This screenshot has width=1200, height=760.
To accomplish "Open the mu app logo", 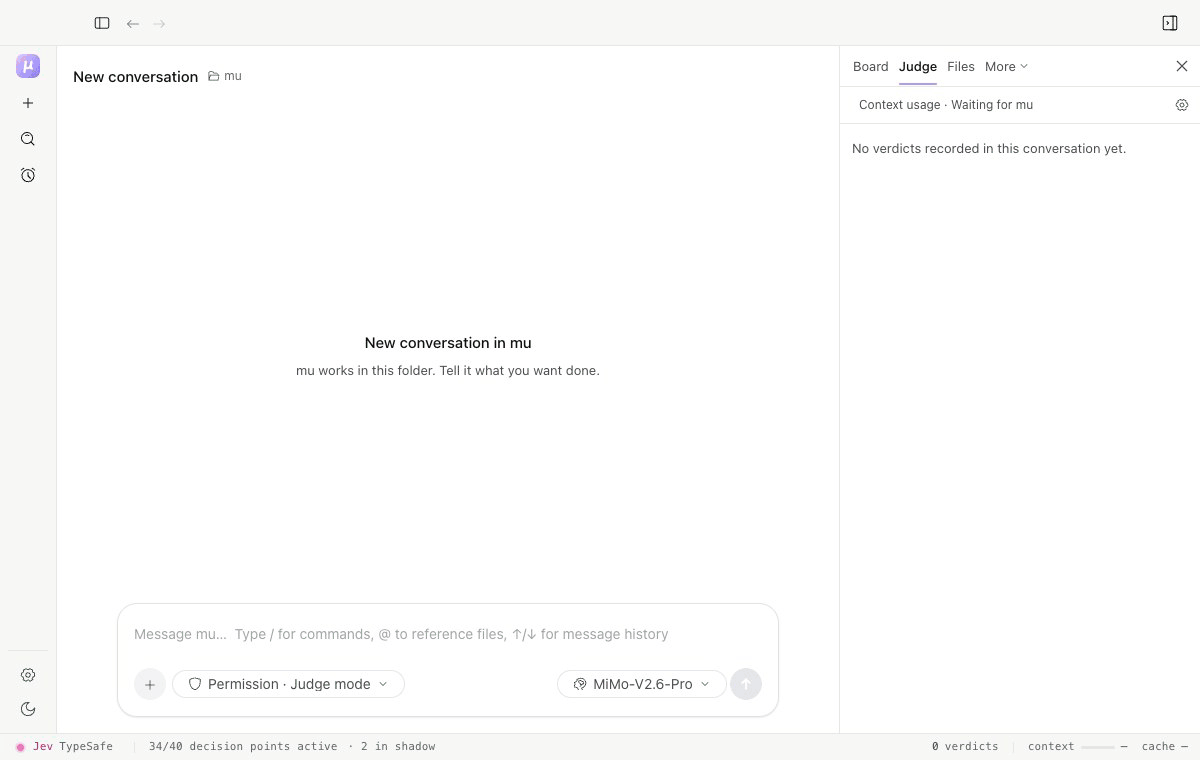I will tap(28, 66).
